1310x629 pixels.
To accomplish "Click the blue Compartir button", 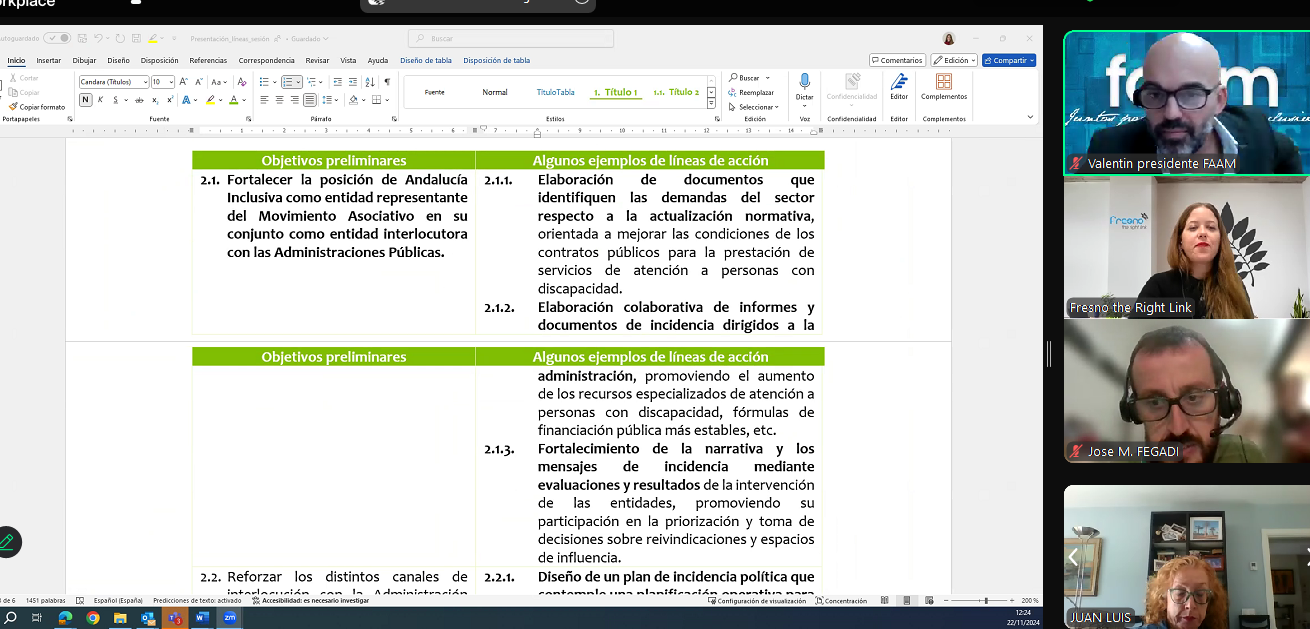I will coord(1009,60).
